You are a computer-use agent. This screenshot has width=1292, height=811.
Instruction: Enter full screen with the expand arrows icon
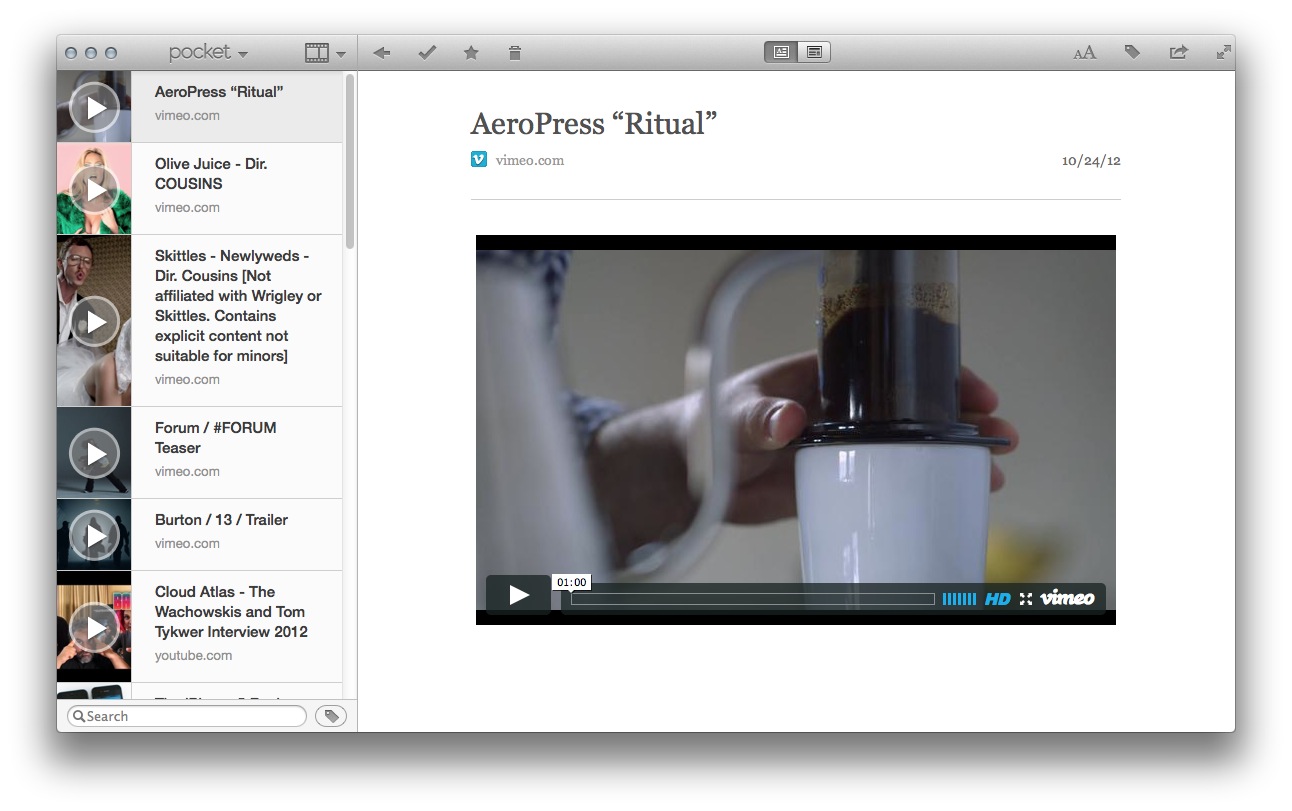[1223, 52]
